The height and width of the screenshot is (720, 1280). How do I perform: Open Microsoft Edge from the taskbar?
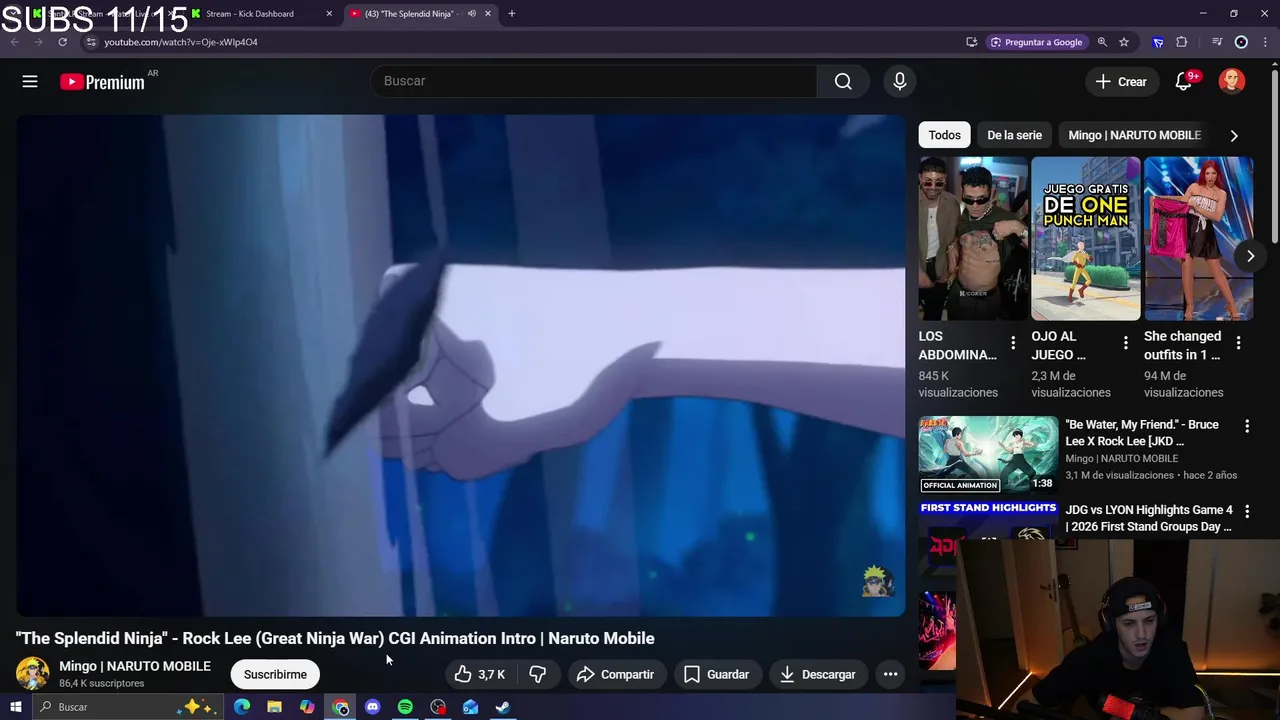point(242,707)
